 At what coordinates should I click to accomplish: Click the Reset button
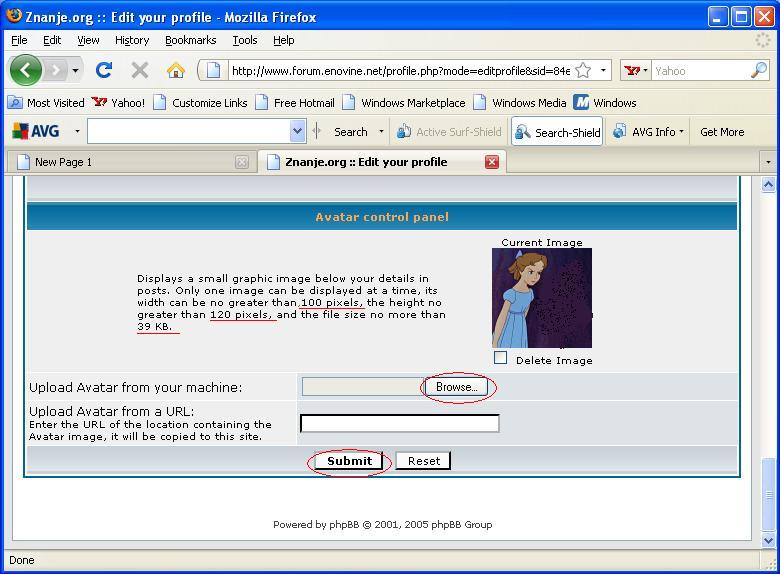(x=423, y=461)
